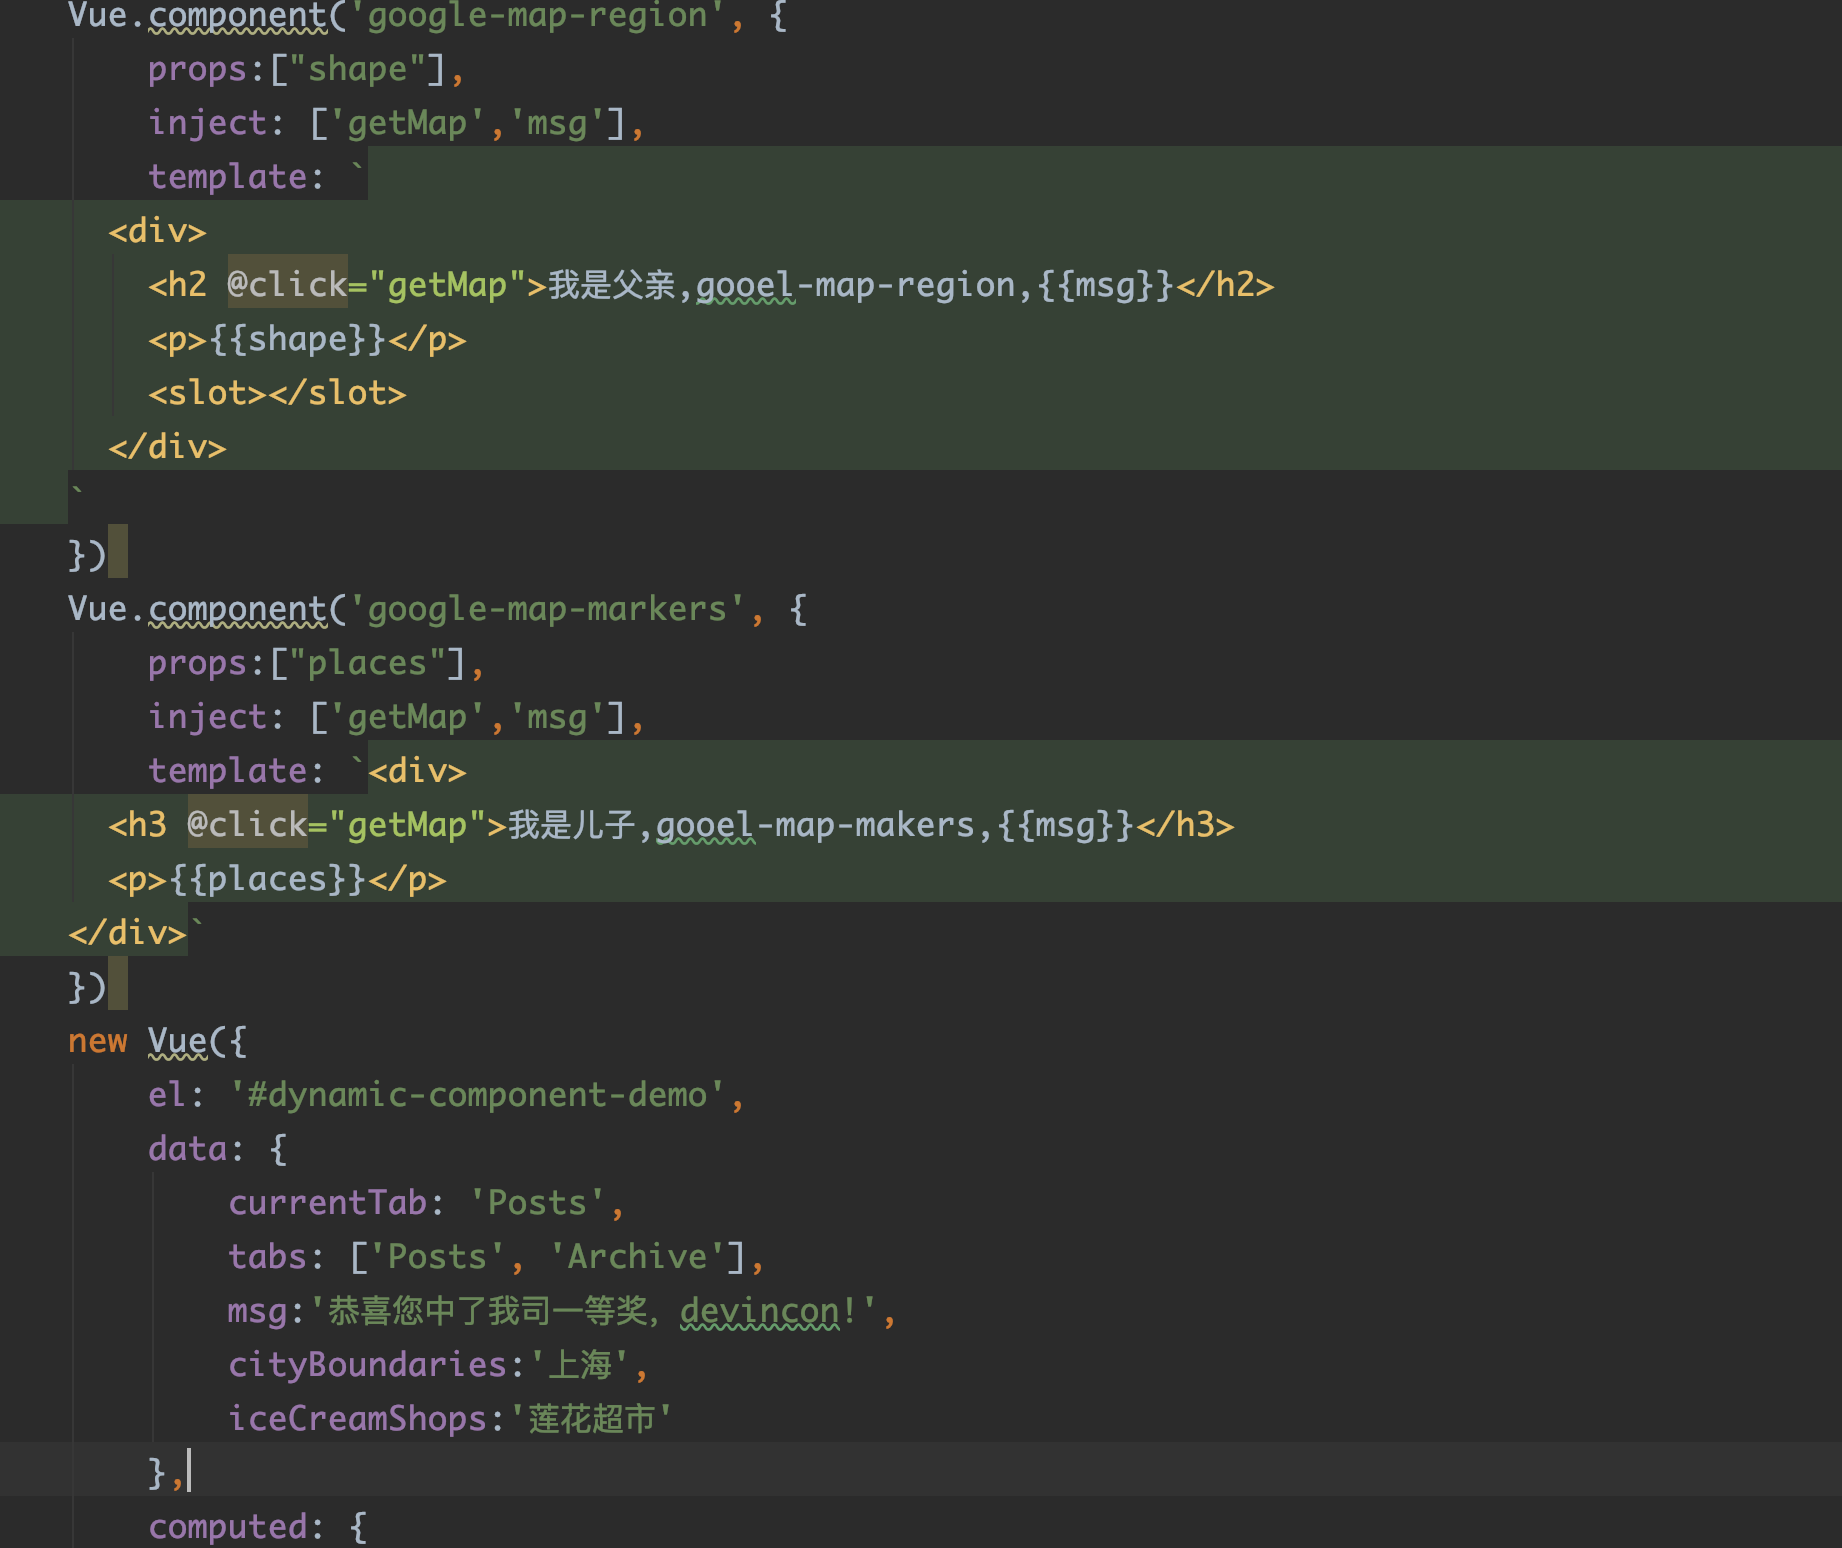Screen dimensions: 1842x1548
Task: Click gooel-map-region text in the h2 line
Action: (856, 286)
